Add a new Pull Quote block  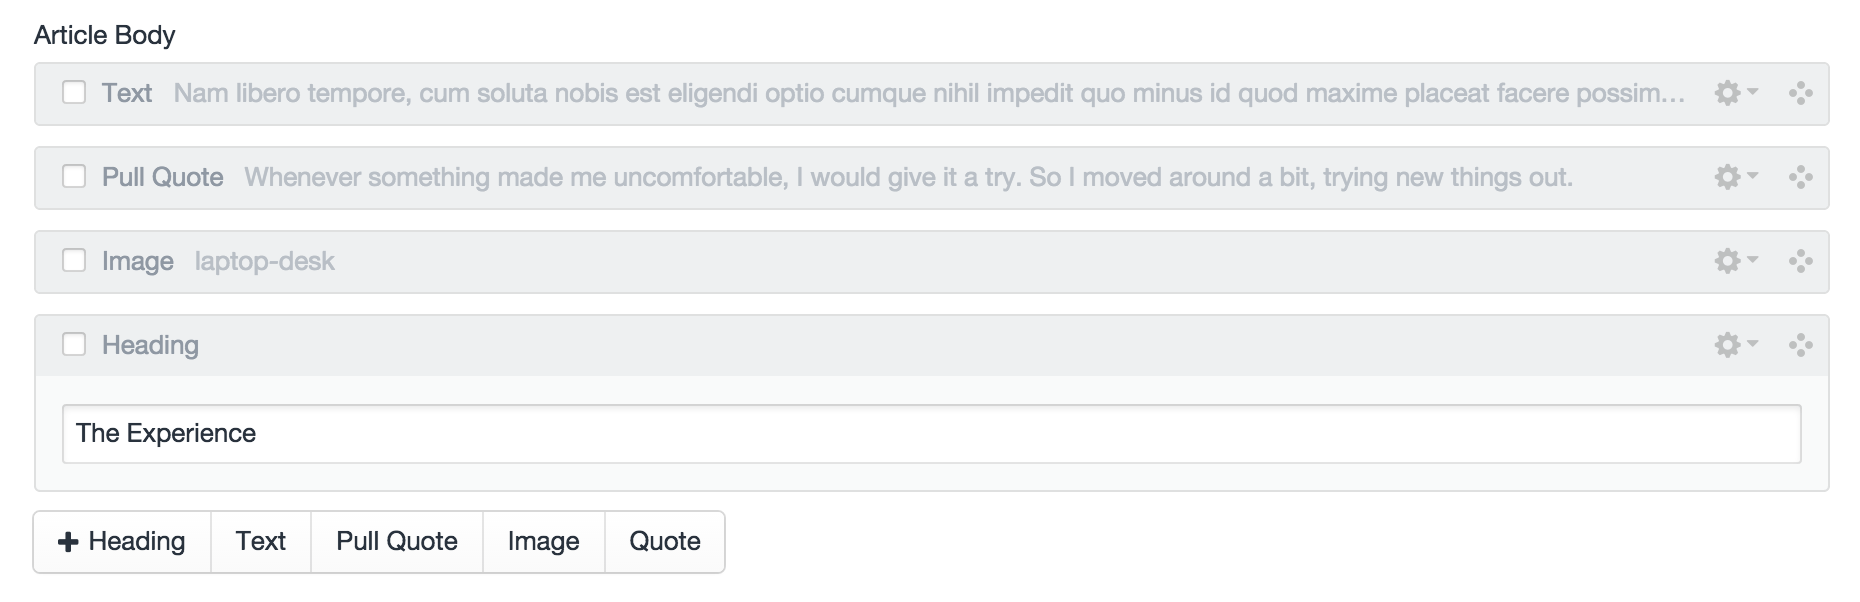point(397,542)
